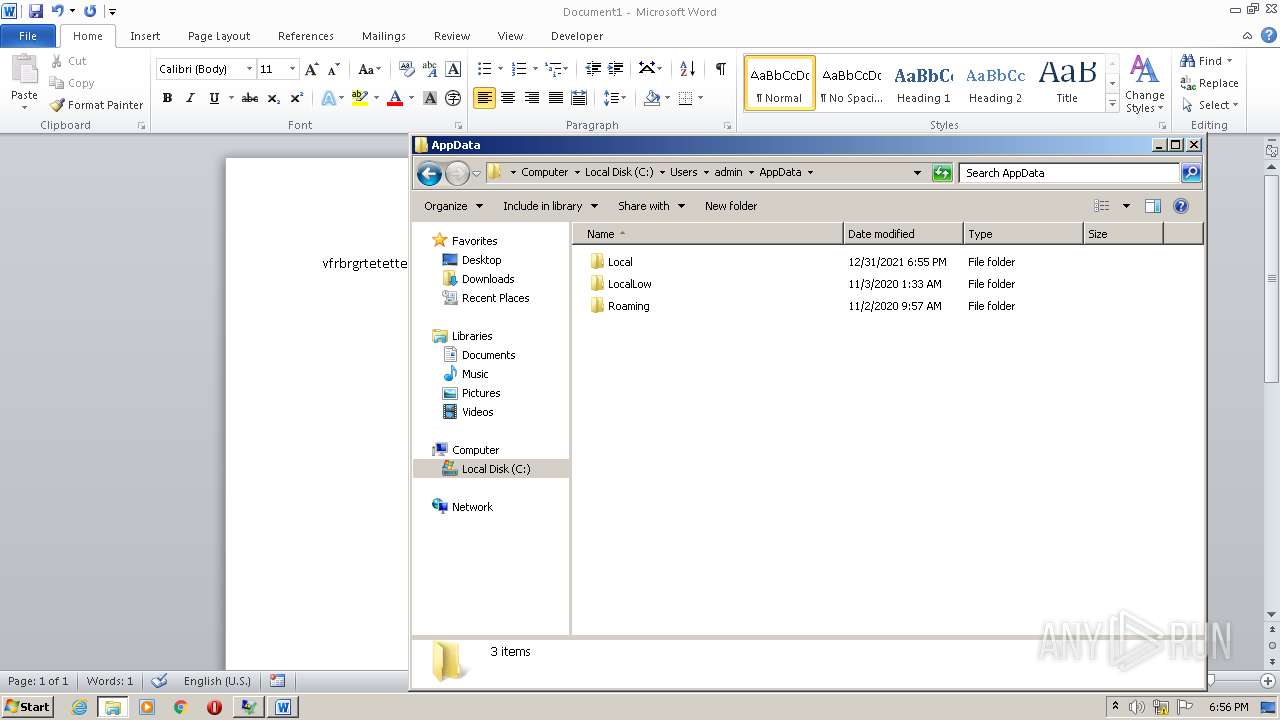Open the Organize dropdown in Explorer
The height and width of the screenshot is (720, 1280).
tap(453, 206)
